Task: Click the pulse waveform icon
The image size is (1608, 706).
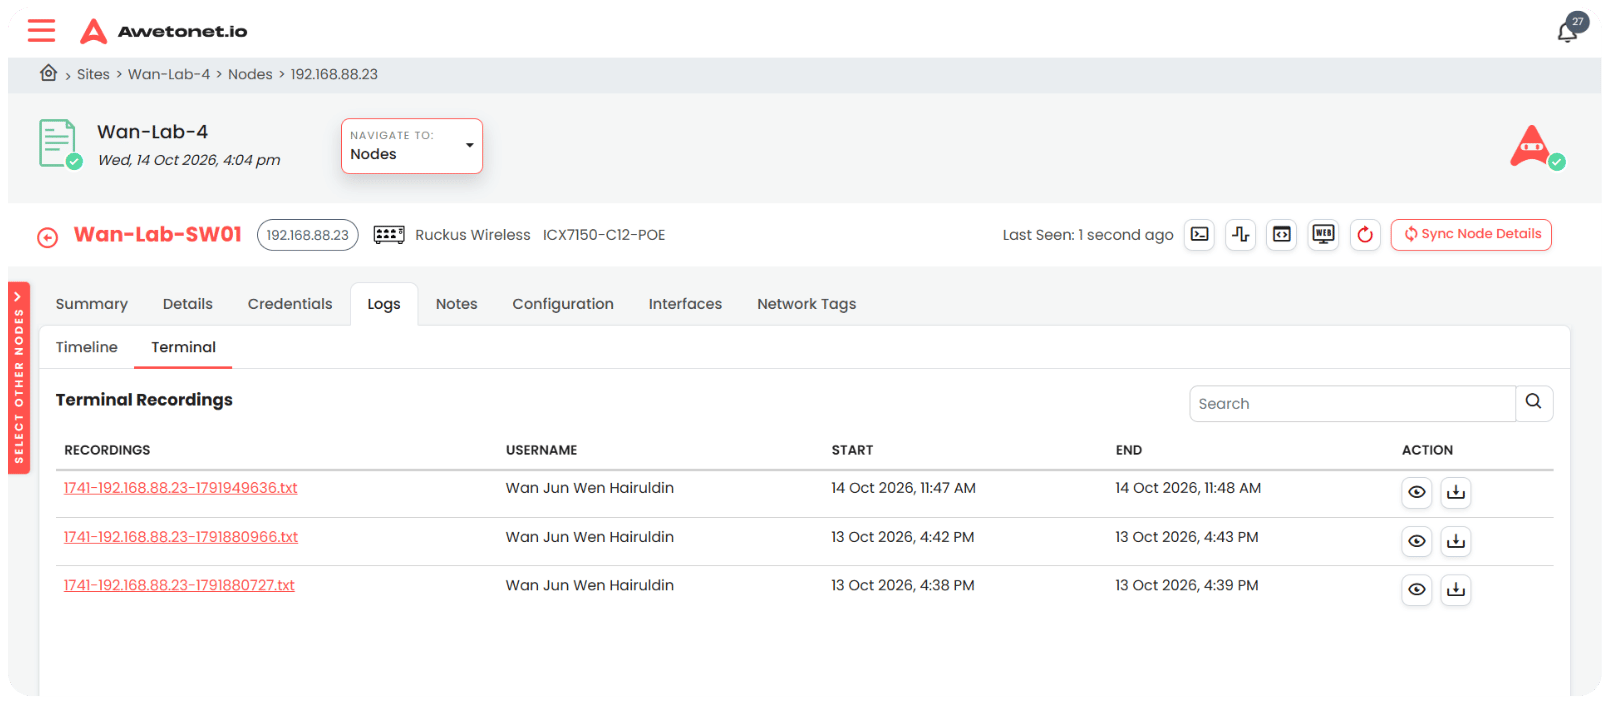Action: click(x=1241, y=235)
